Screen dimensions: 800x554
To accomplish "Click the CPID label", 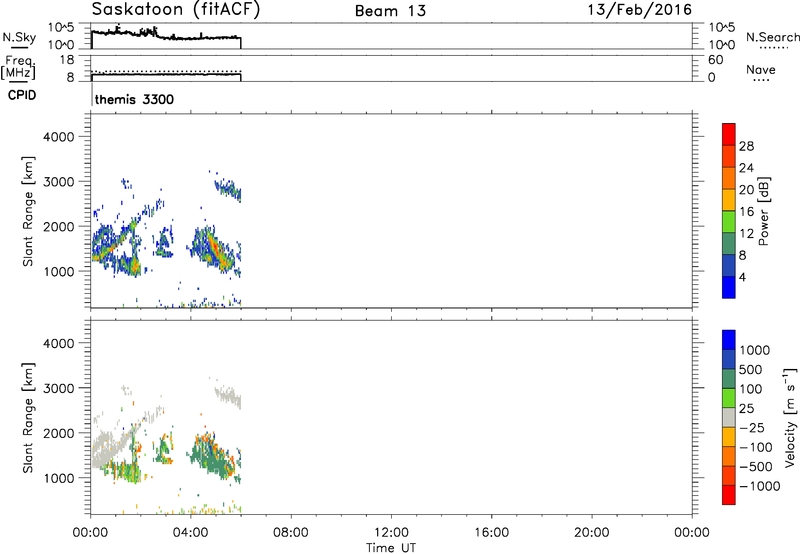I will (x=22, y=95).
